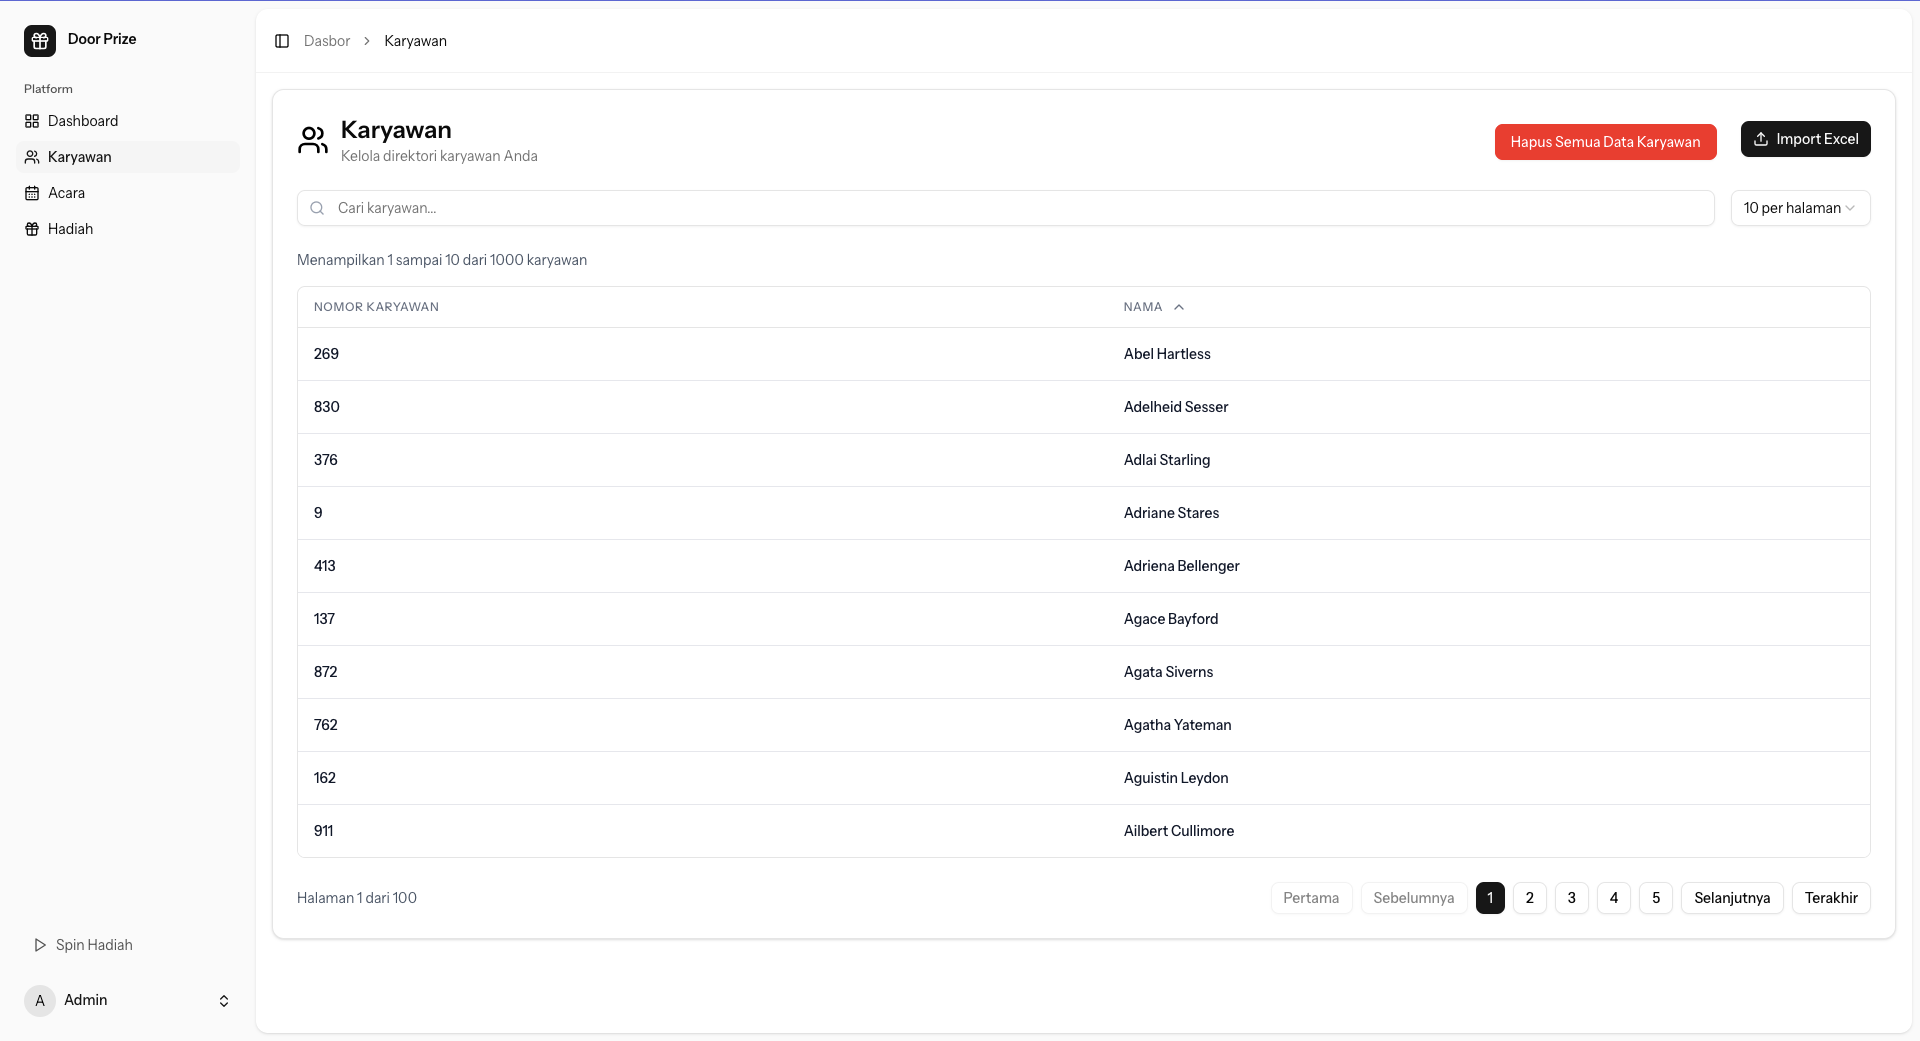This screenshot has width=1920, height=1041.
Task: Click employee number 872
Action: pyautogui.click(x=326, y=672)
